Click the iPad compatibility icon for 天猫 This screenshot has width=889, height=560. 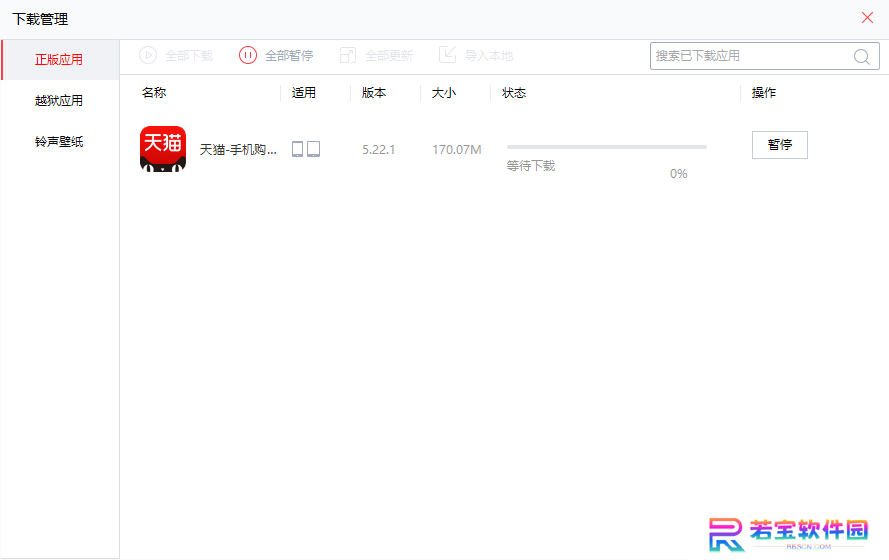click(314, 149)
